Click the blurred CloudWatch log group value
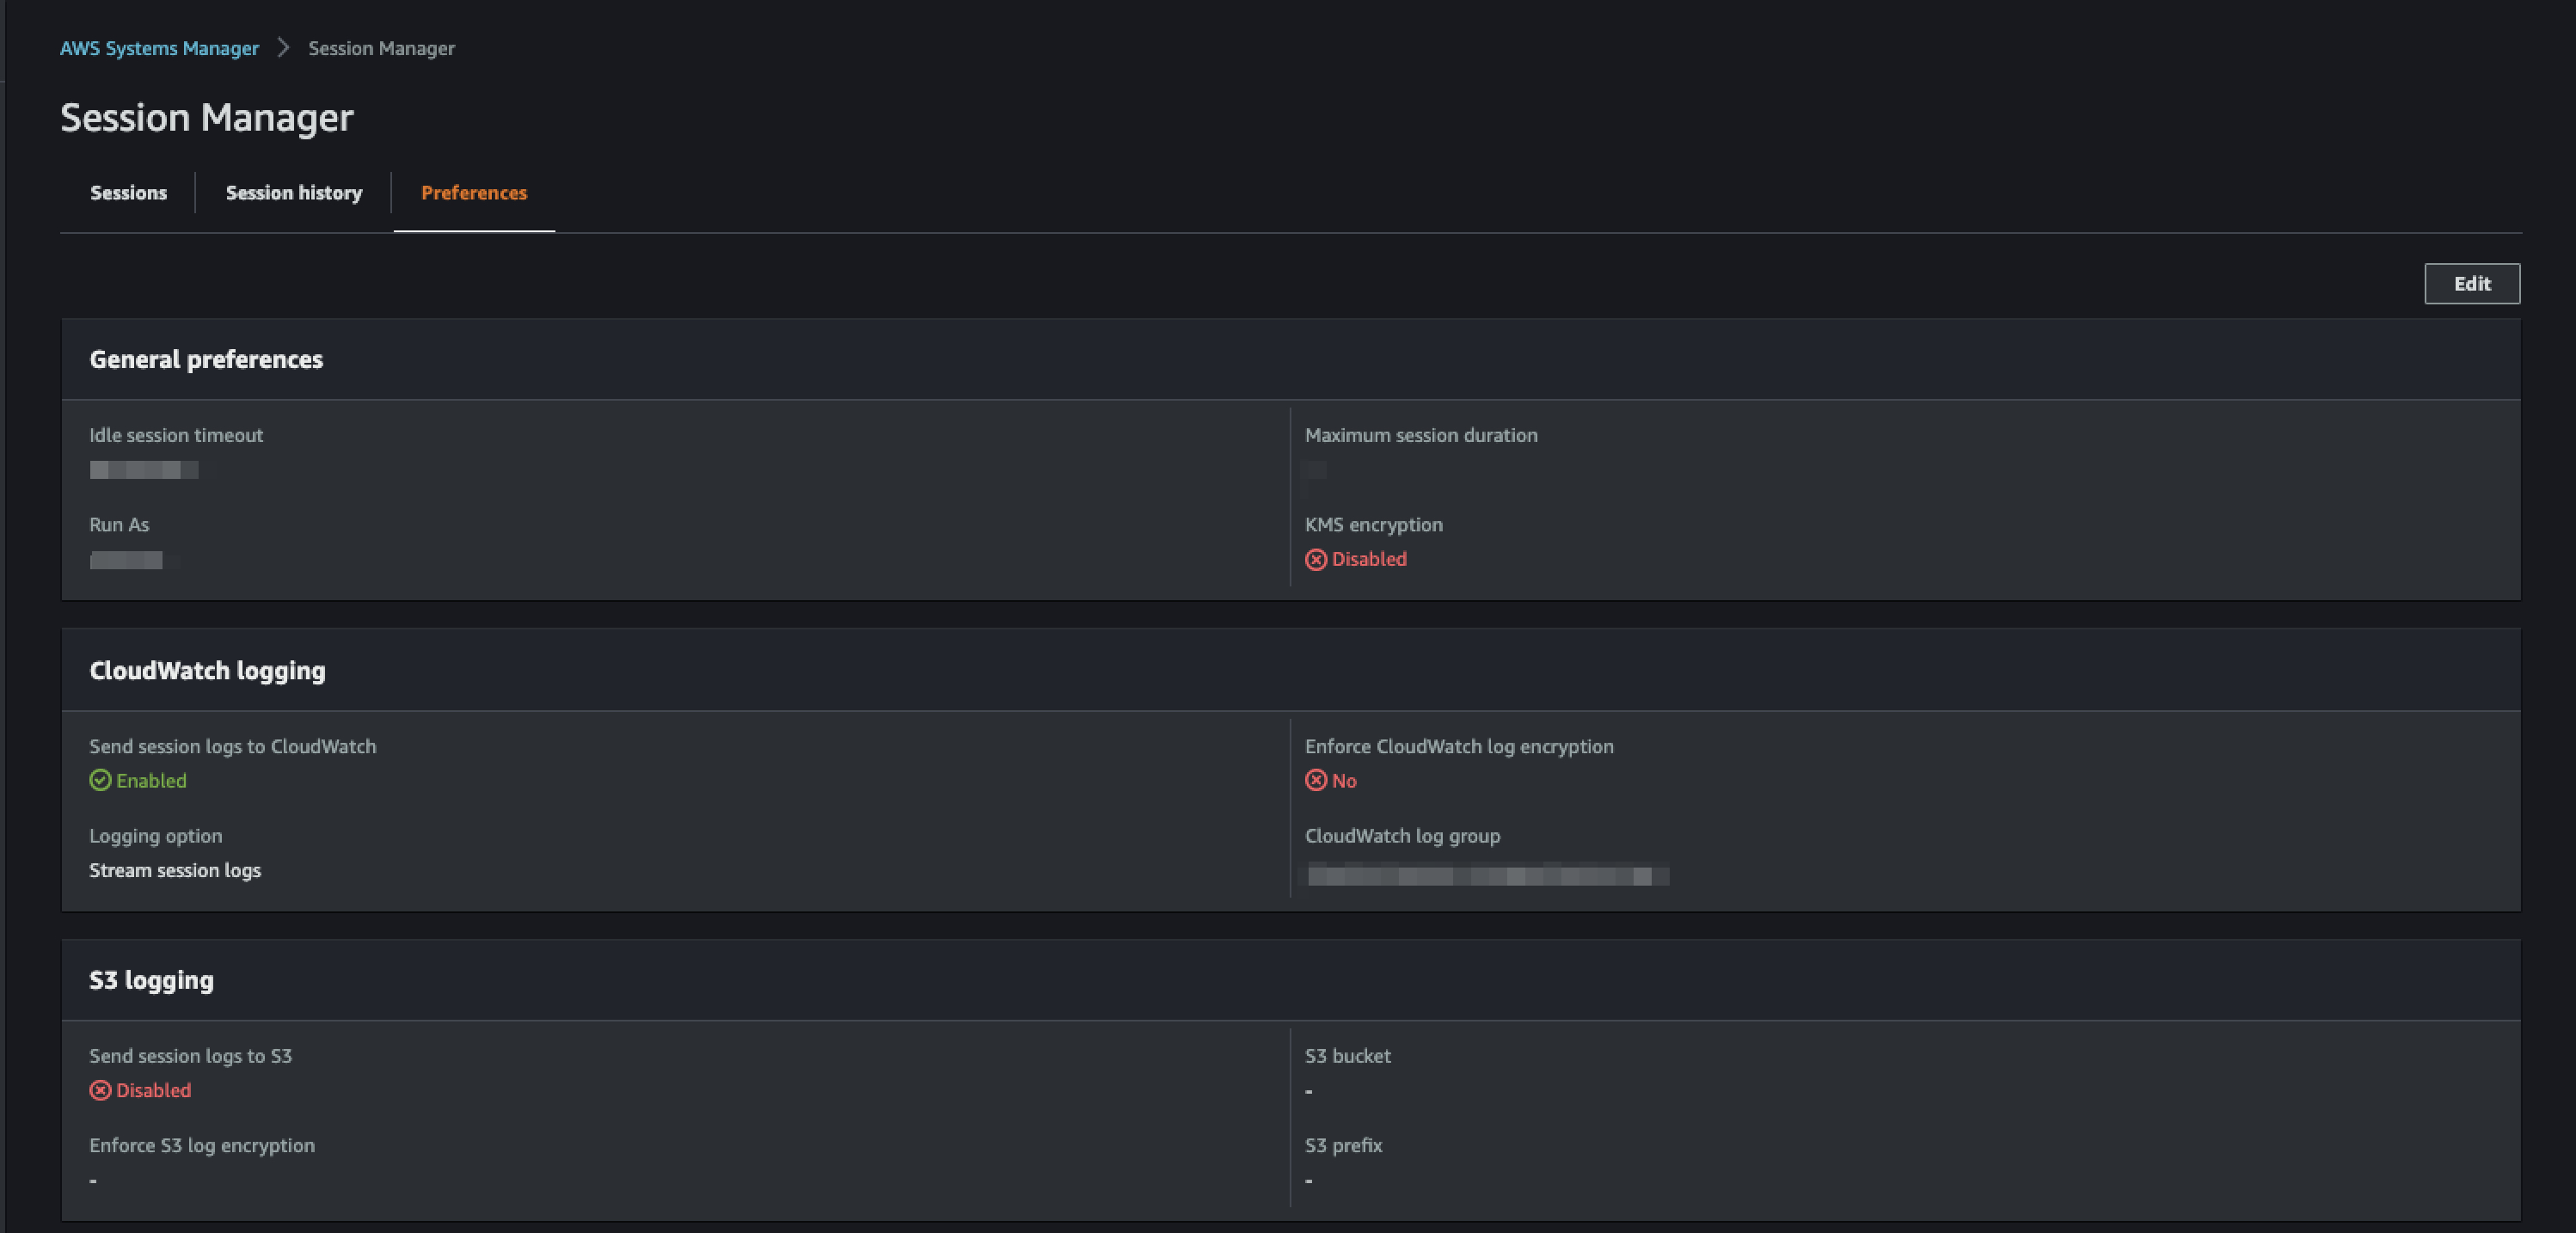Image resolution: width=2576 pixels, height=1233 pixels. tap(1487, 876)
